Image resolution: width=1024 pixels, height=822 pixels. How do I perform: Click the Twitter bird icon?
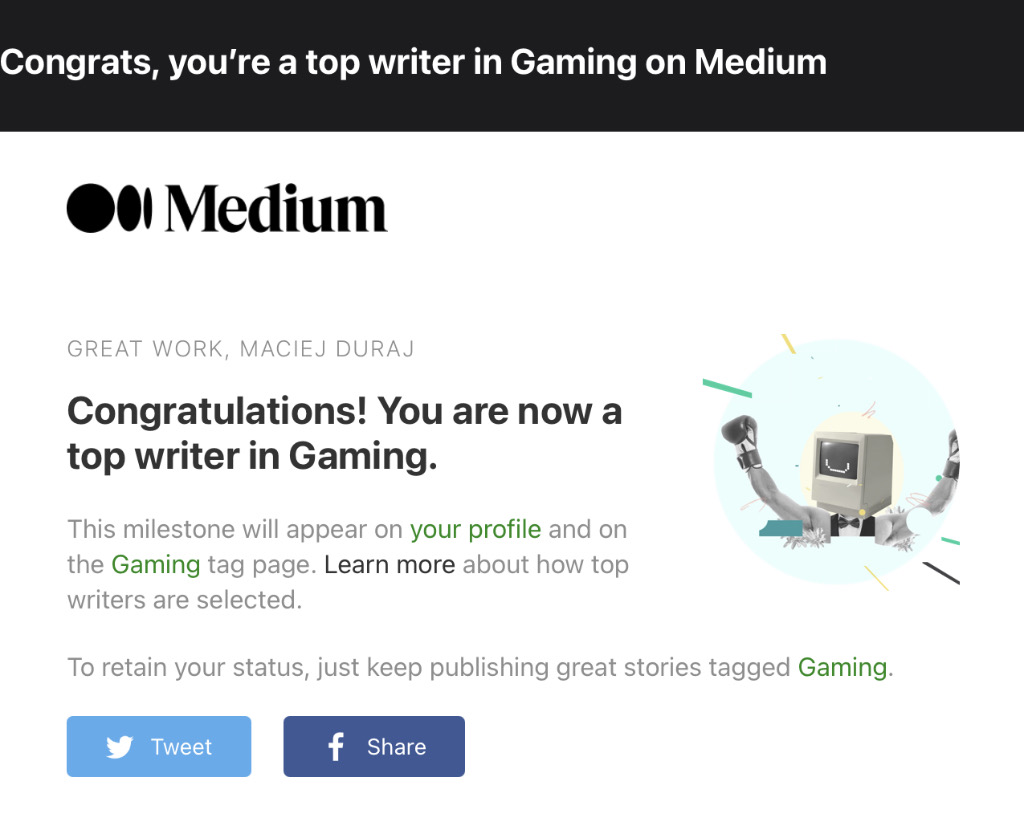click(120, 747)
